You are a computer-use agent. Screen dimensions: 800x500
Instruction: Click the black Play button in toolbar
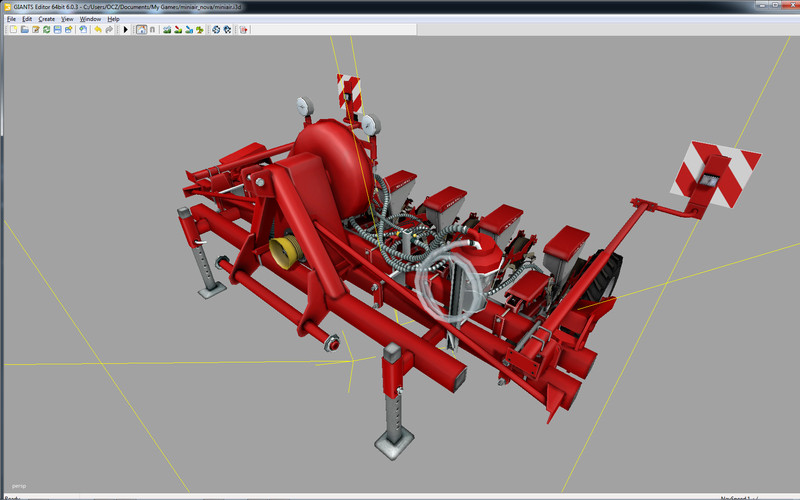click(125, 30)
